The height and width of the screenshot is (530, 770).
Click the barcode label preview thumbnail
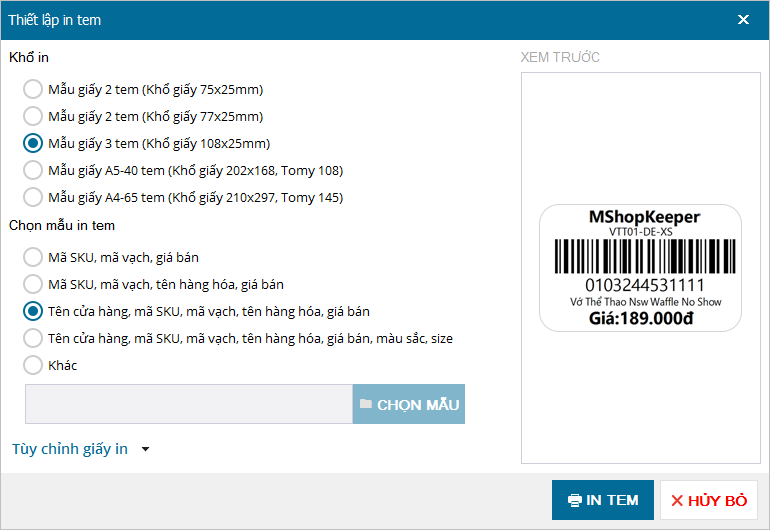click(640, 268)
